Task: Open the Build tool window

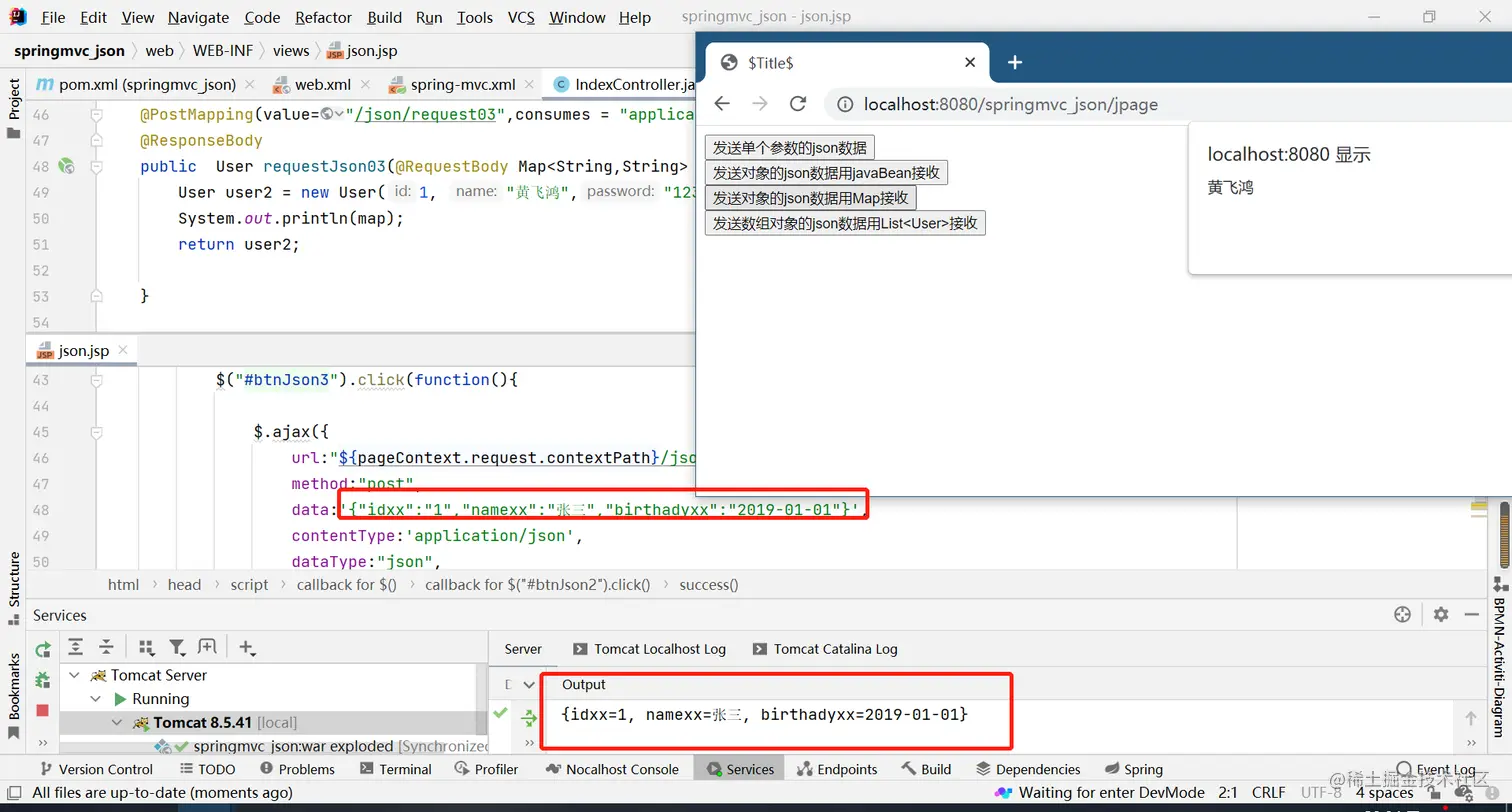Action: (x=926, y=769)
